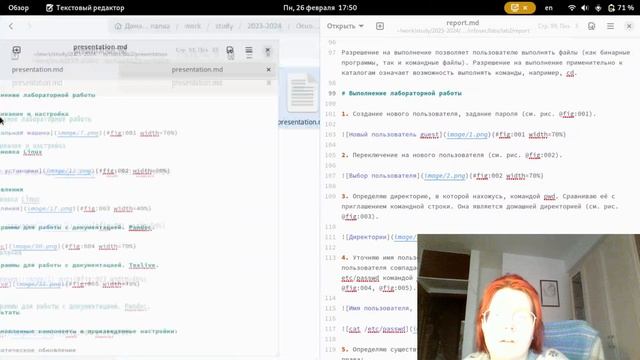
Task: Go back in the file manager
Action: [11, 26]
